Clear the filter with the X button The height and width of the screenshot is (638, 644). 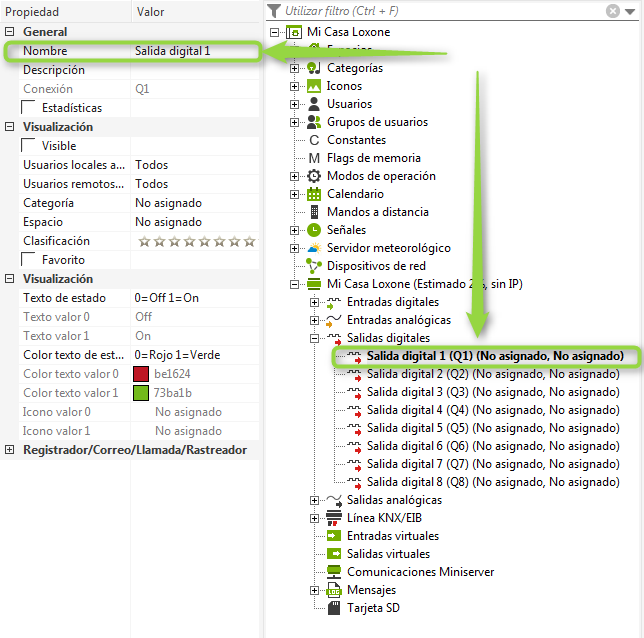[x=613, y=11]
